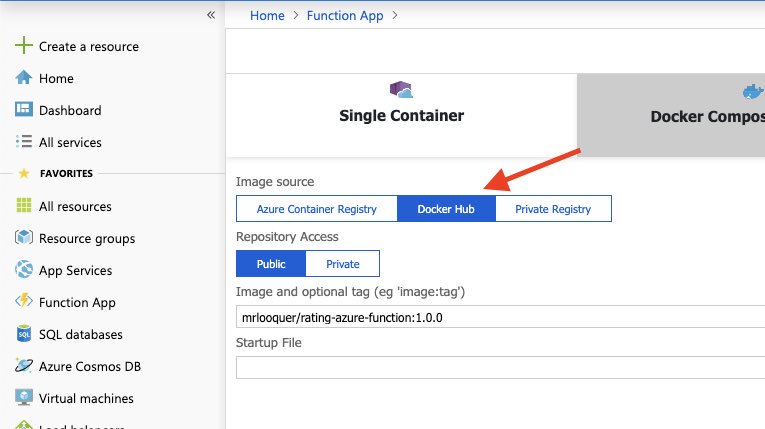Click the All services list icon
765x429 pixels.
(23, 142)
